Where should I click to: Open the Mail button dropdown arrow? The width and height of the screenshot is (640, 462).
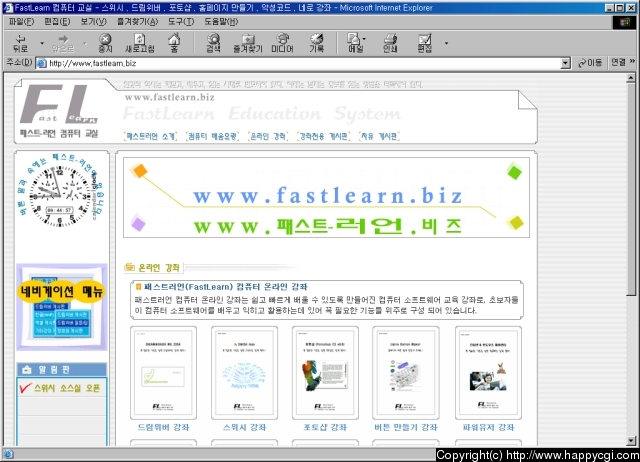click(x=364, y=39)
